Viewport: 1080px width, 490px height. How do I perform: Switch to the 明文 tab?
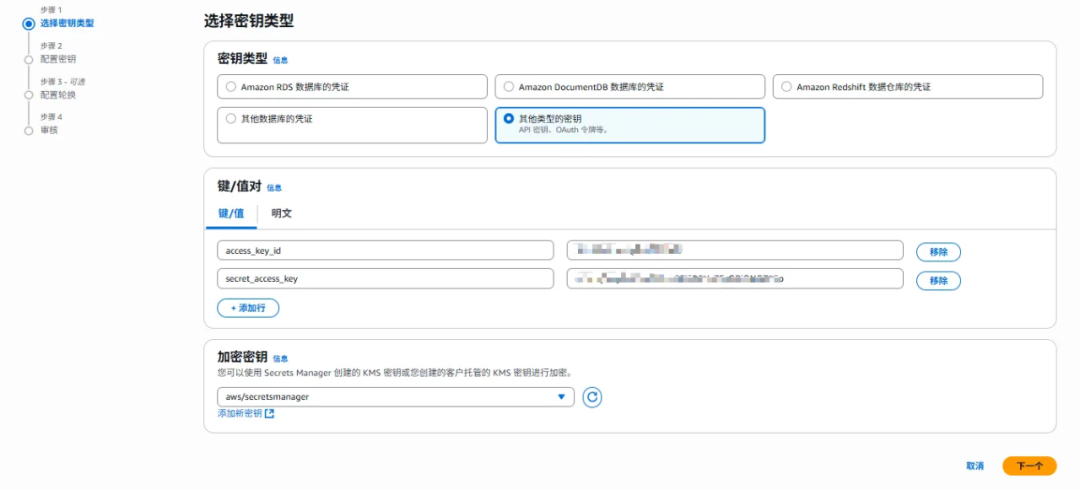pyautogui.click(x=282, y=214)
